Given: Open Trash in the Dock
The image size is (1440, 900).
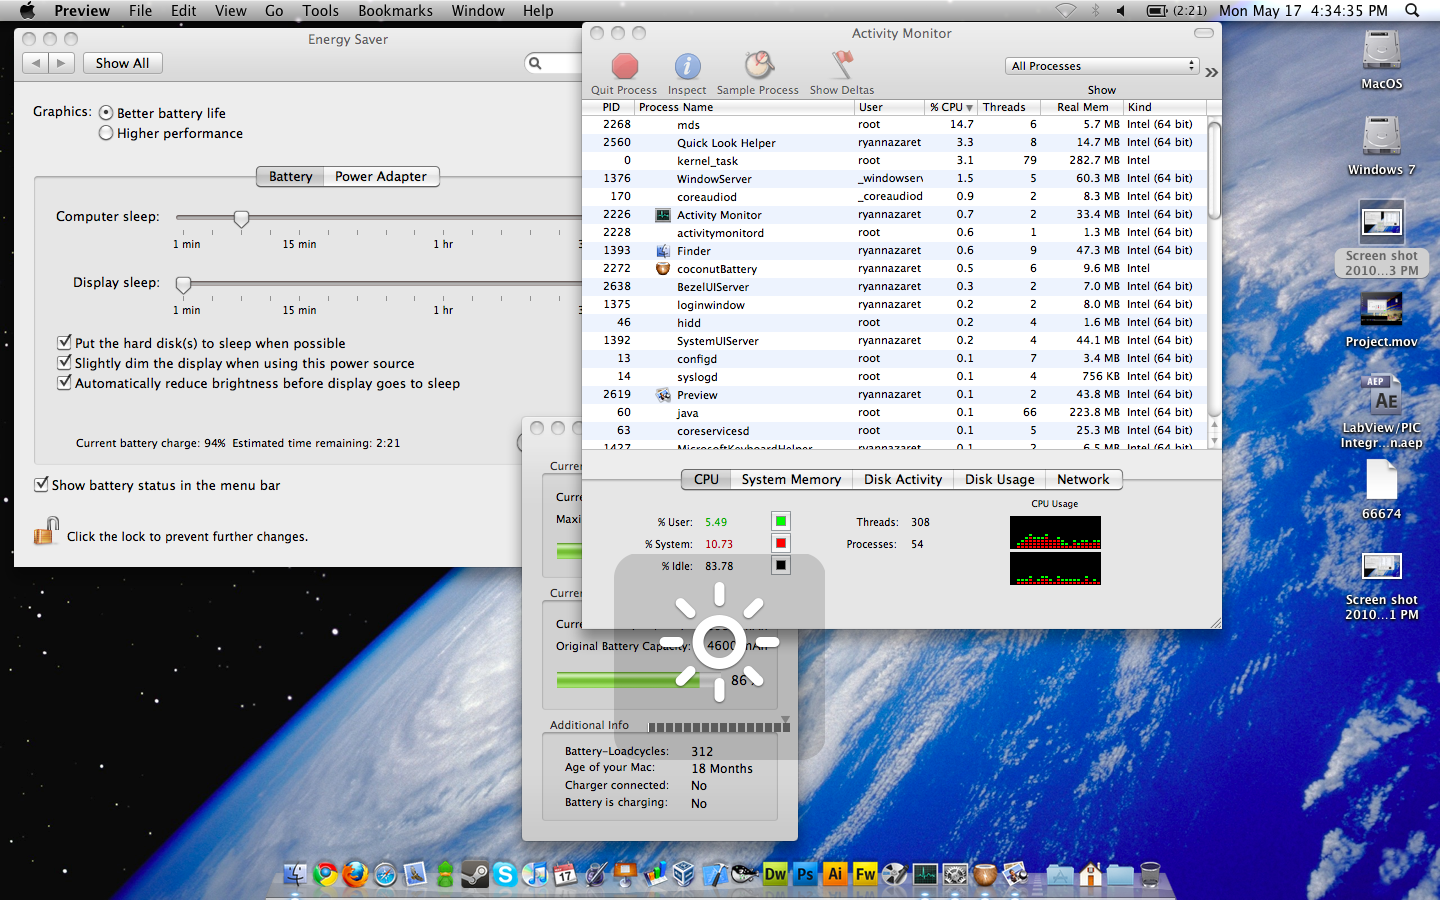Looking at the screenshot, I should 1150,875.
